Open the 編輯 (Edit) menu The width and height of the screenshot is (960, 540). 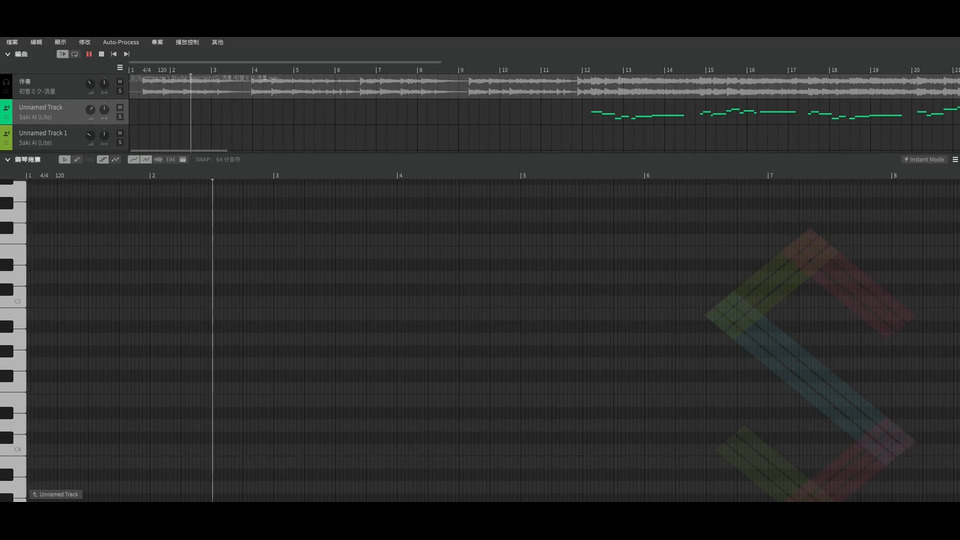pos(36,42)
